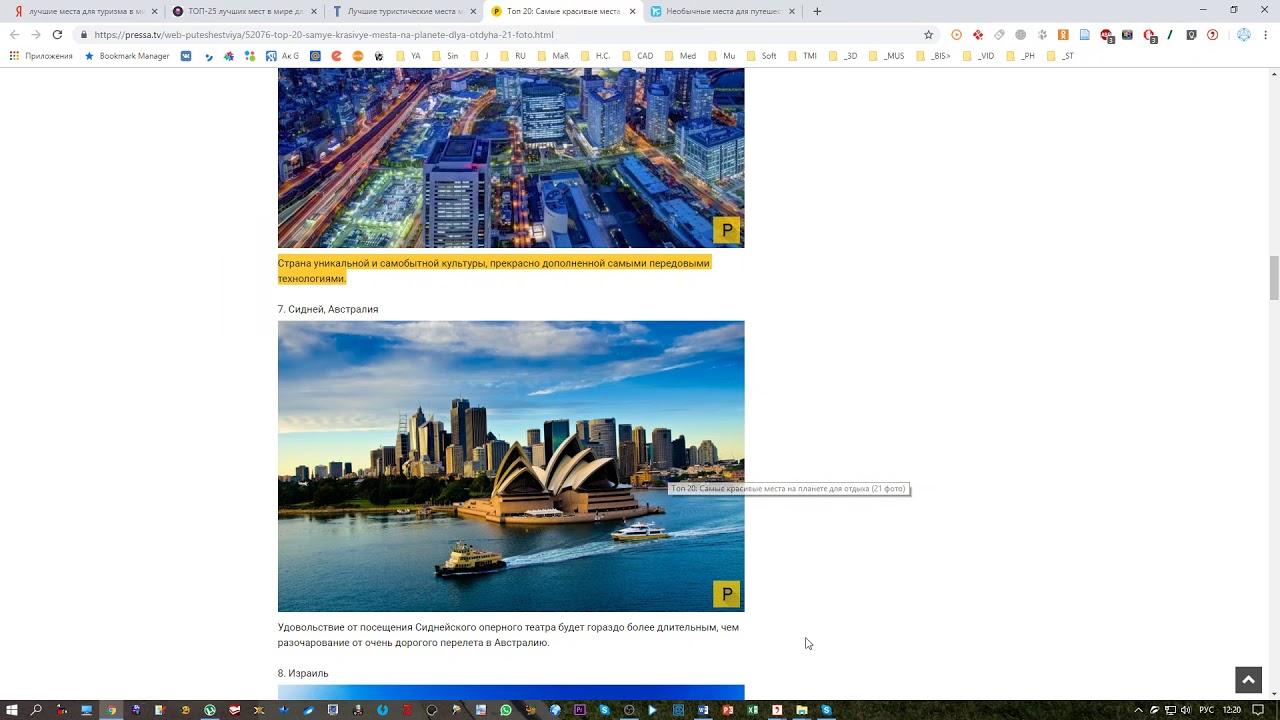
Task: Click the back-to-top arrow button
Action: point(1248,680)
